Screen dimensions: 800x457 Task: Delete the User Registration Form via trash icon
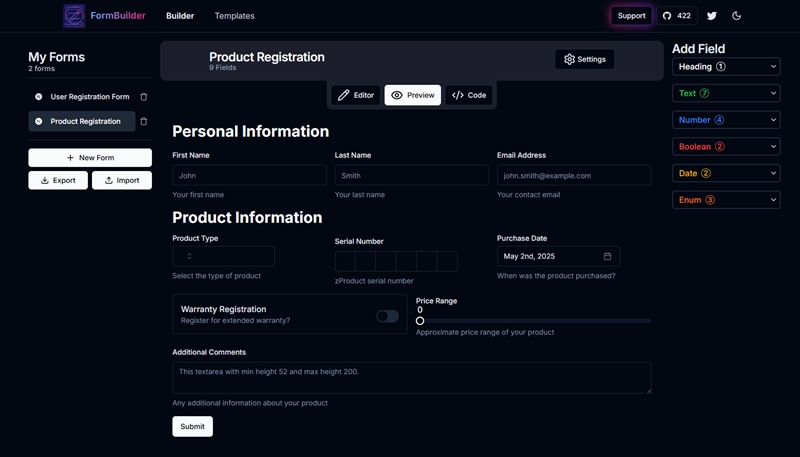point(144,97)
